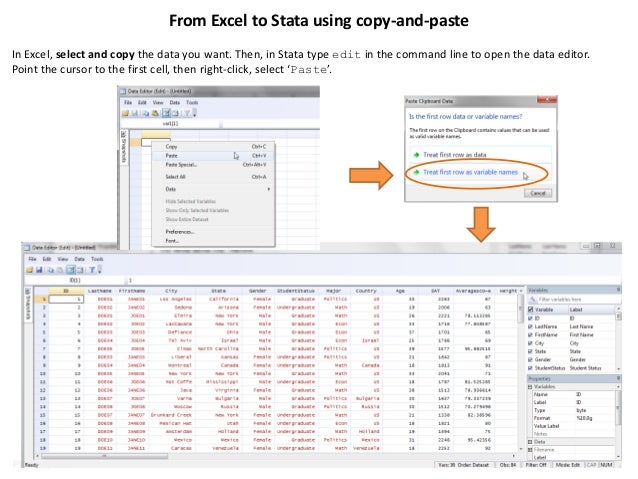638x479 pixels.
Task: Open File menu in upper Data Editor
Action: pos(128,103)
